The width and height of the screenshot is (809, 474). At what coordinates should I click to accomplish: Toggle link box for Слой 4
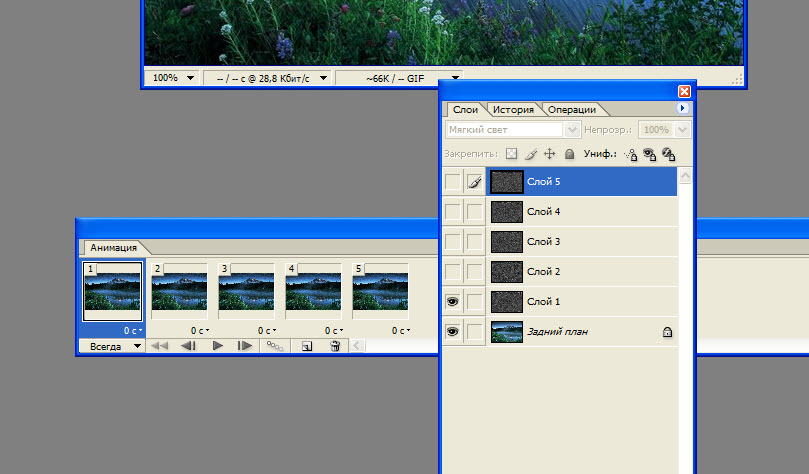tap(475, 211)
